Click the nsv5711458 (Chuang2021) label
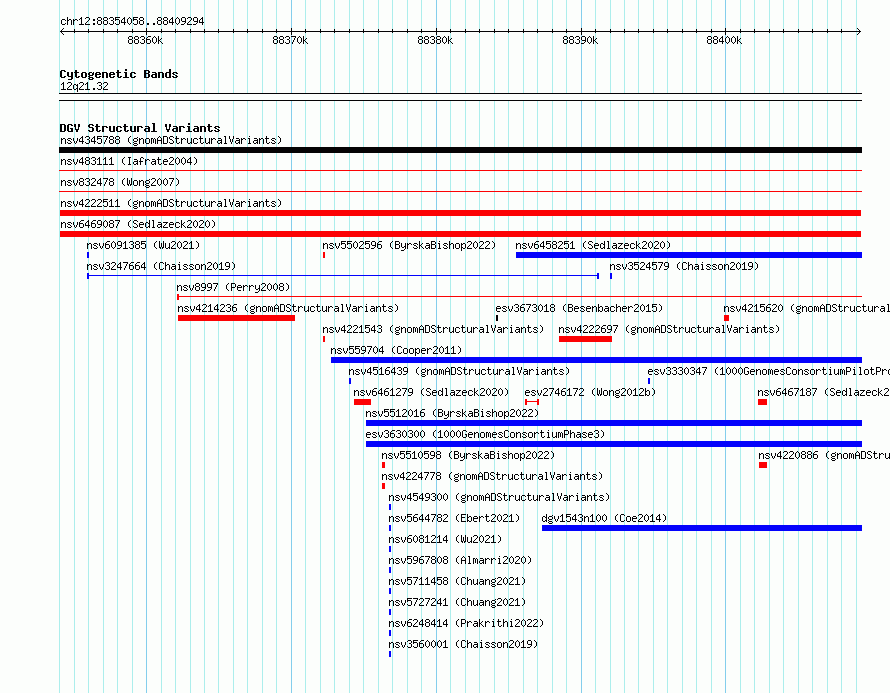 pyautogui.click(x=457, y=581)
